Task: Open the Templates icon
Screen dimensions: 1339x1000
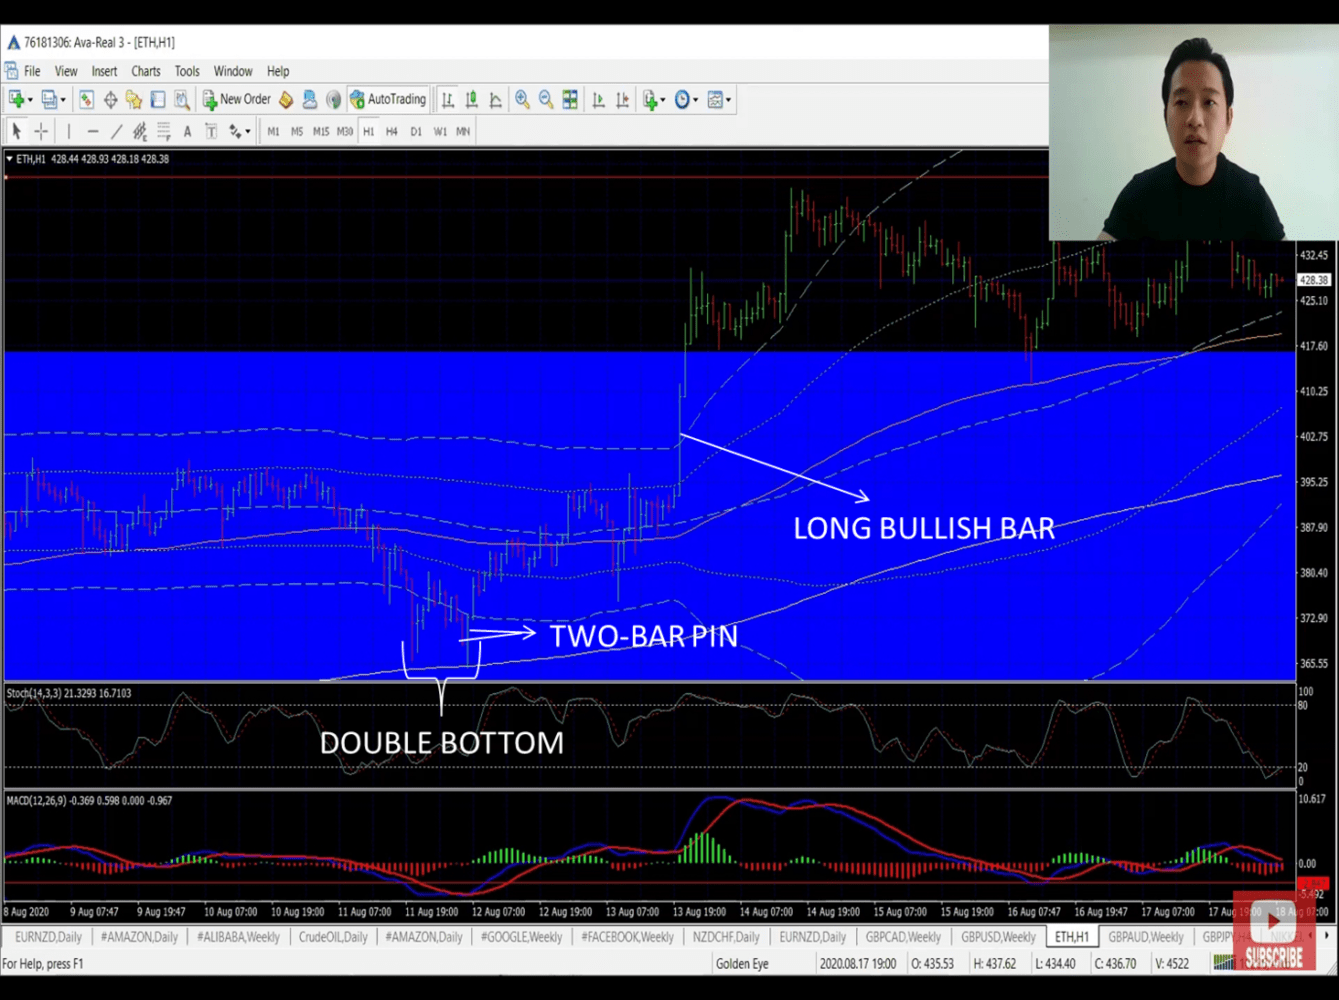Action: tap(715, 100)
